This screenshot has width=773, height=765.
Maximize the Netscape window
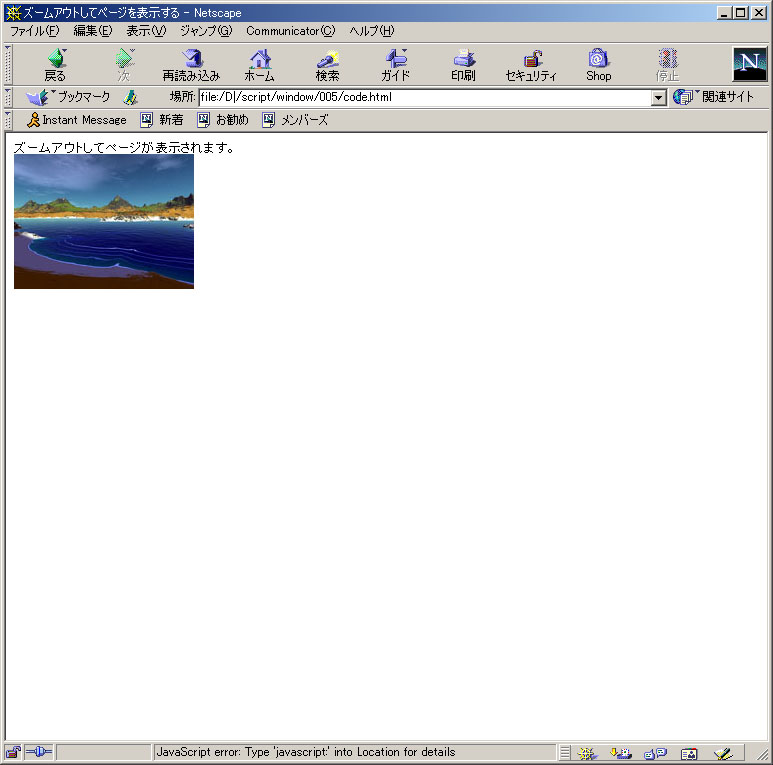tap(740, 13)
